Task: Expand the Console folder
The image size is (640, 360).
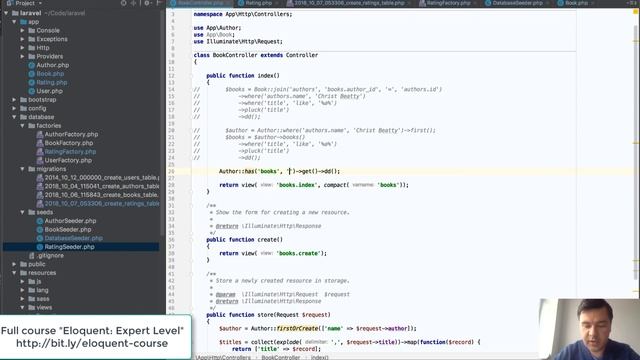Action: (22, 31)
